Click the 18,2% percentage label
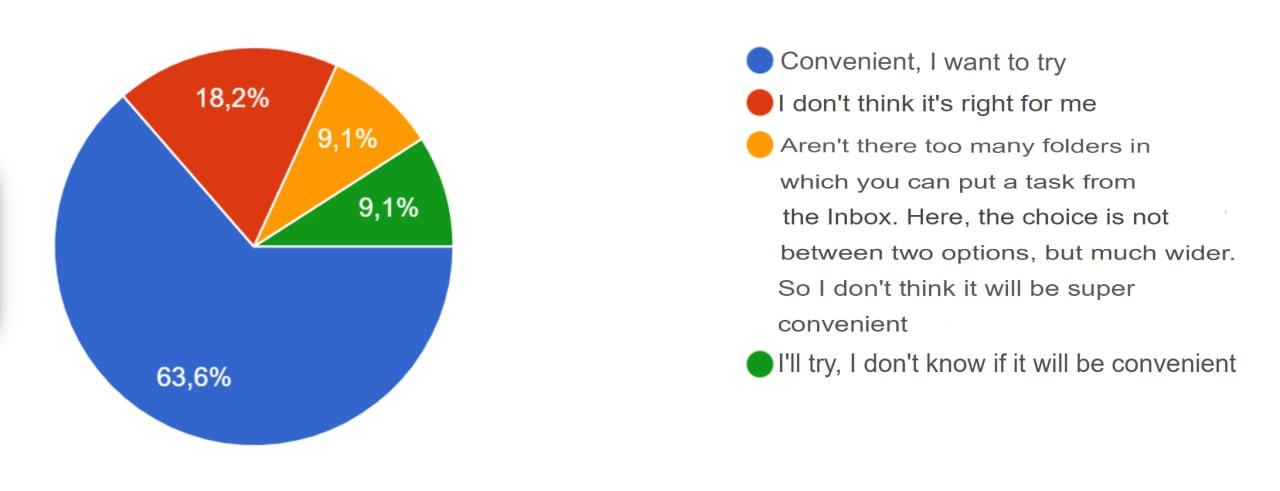Viewport: 1280px width, 491px height. pos(232,100)
